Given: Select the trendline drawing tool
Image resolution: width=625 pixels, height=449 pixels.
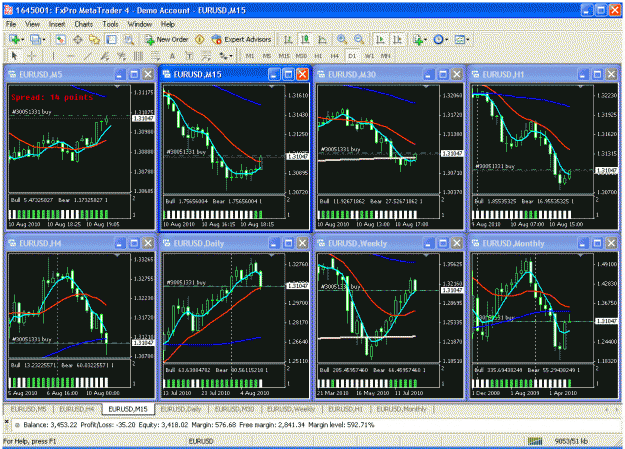Looking at the screenshot, I should [88, 56].
